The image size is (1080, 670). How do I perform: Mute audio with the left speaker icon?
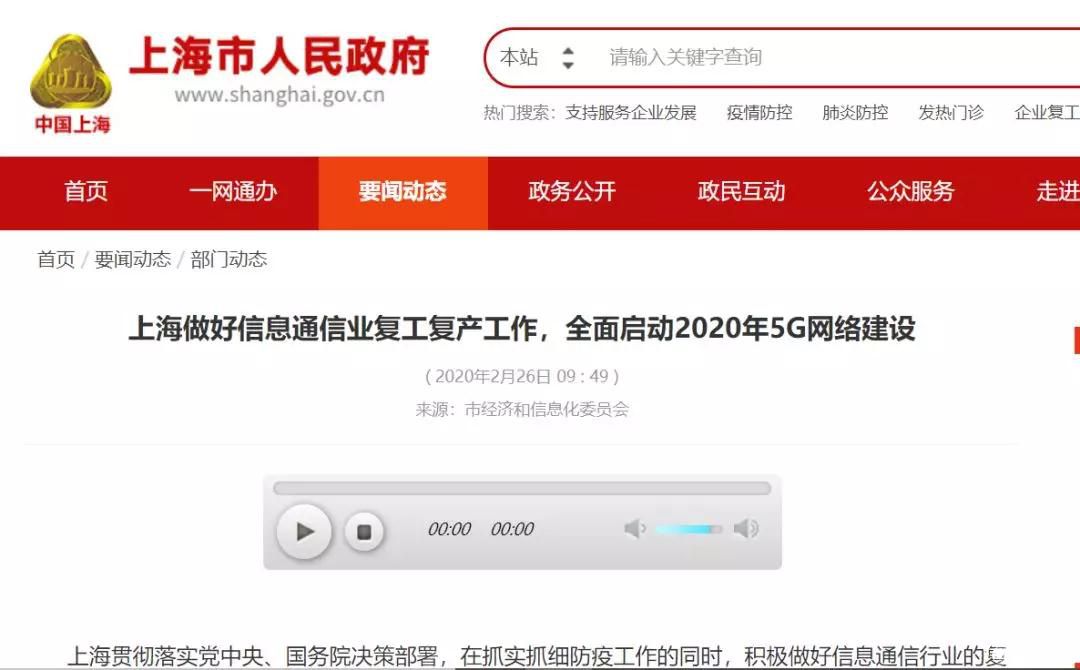[635, 529]
